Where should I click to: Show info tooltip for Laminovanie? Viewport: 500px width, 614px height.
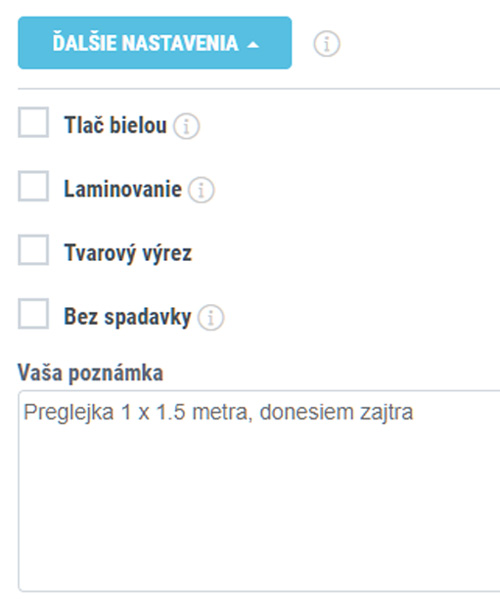201,190
